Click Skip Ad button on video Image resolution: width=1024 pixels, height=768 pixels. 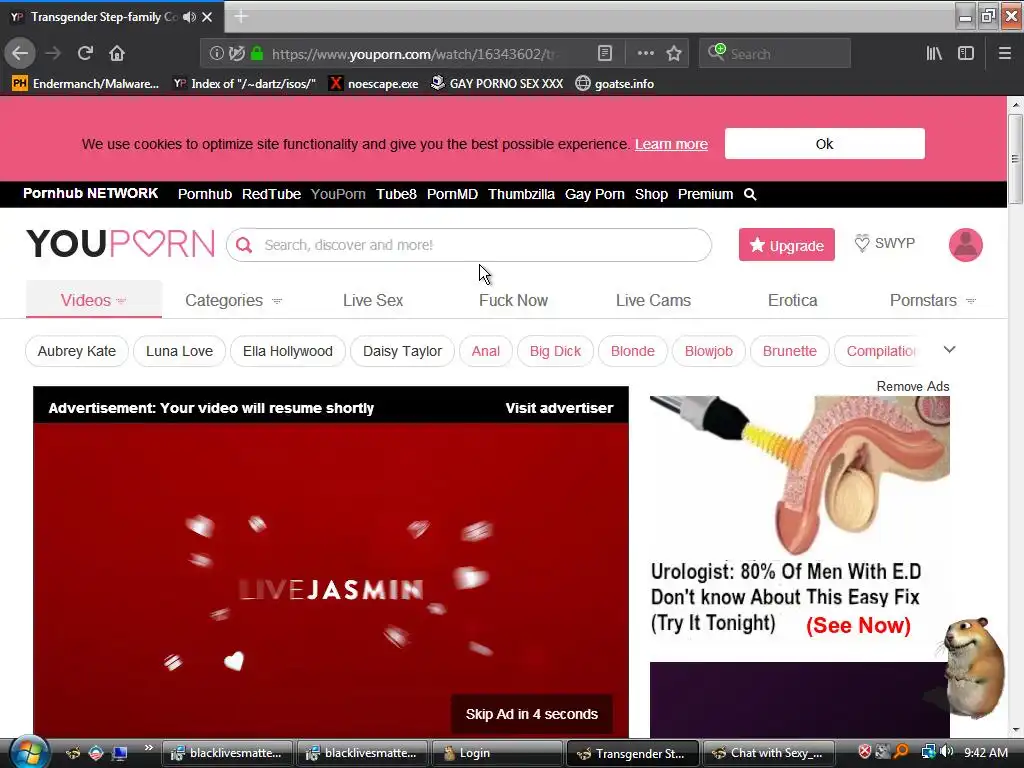pyautogui.click(x=532, y=714)
